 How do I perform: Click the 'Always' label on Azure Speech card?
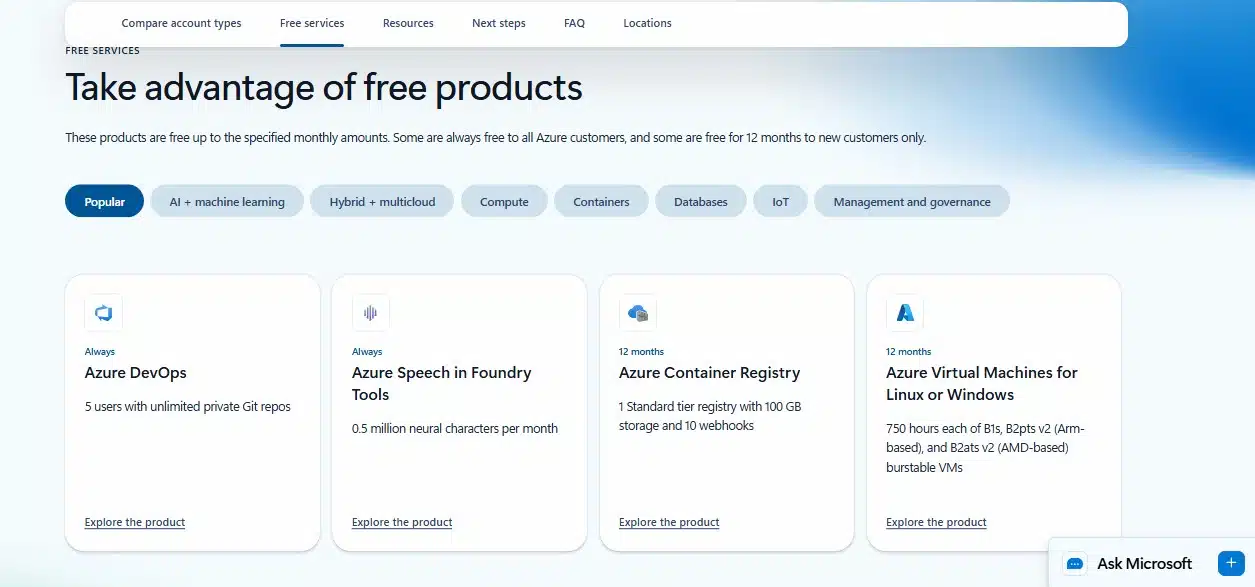pos(367,352)
